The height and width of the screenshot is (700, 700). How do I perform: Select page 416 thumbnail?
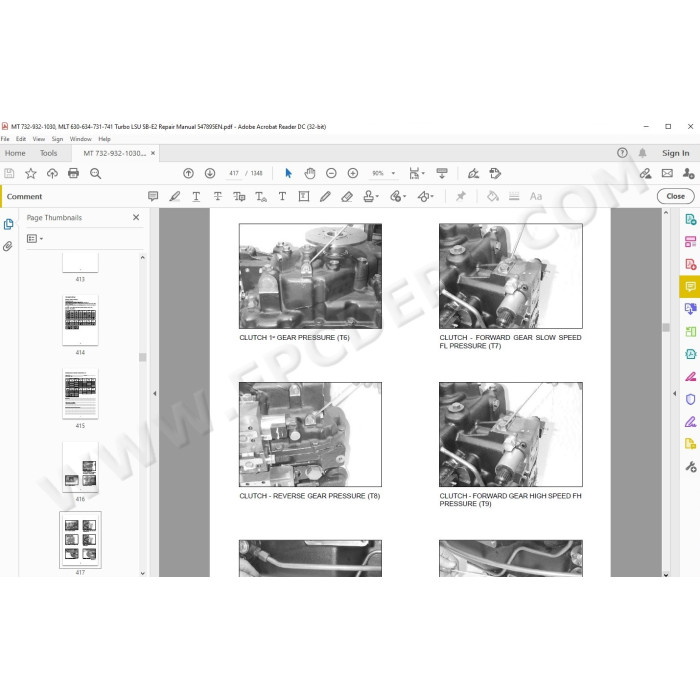tap(80, 467)
